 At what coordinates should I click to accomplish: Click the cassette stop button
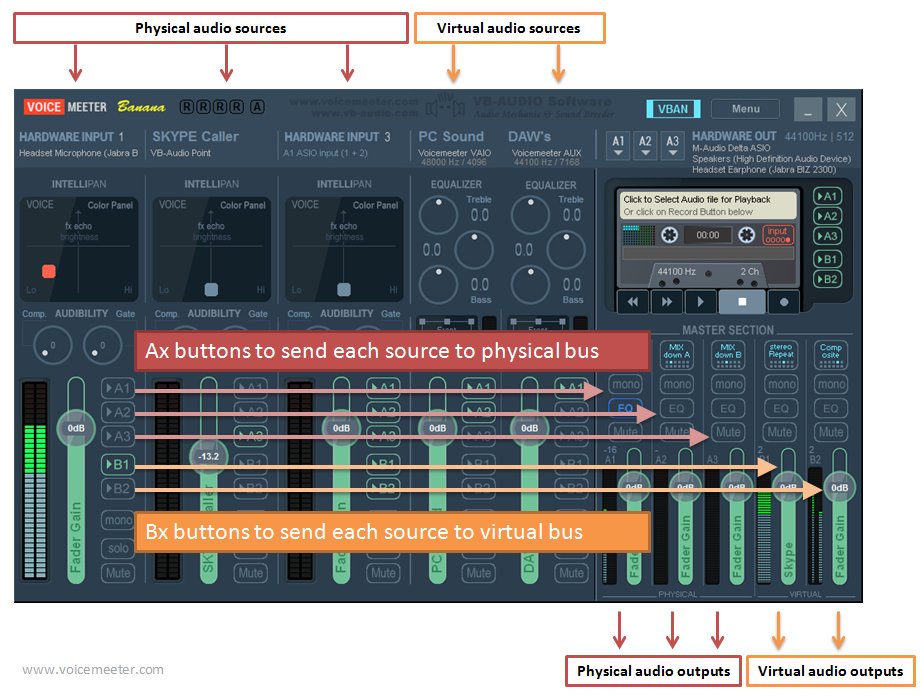pos(742,302)
